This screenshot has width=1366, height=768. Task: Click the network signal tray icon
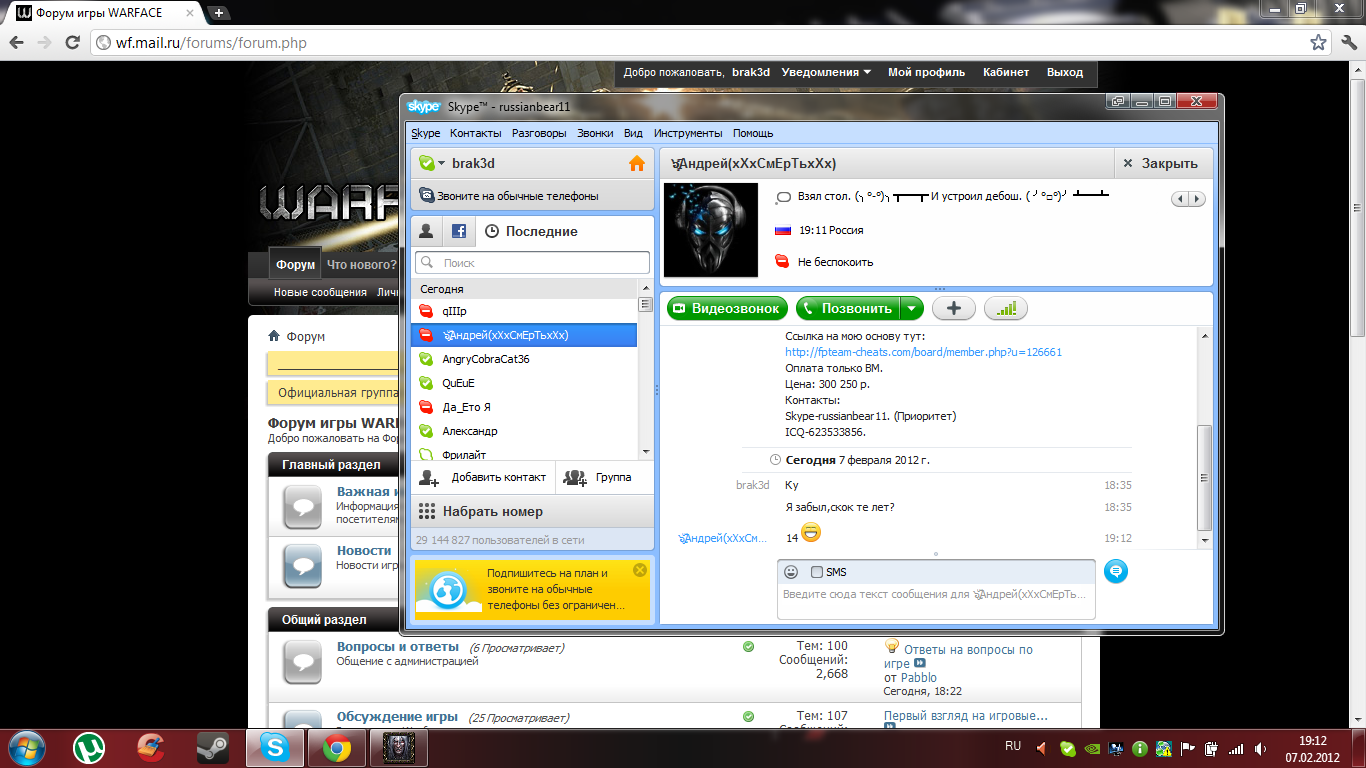point(1236,748)
